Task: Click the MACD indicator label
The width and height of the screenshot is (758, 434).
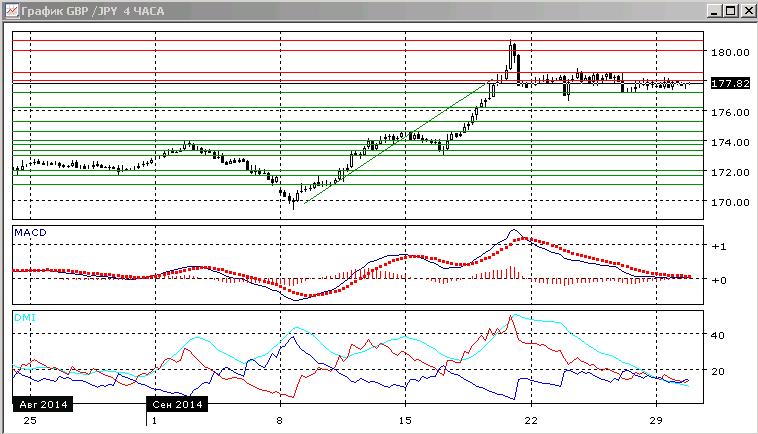Action: click(30, 232)
